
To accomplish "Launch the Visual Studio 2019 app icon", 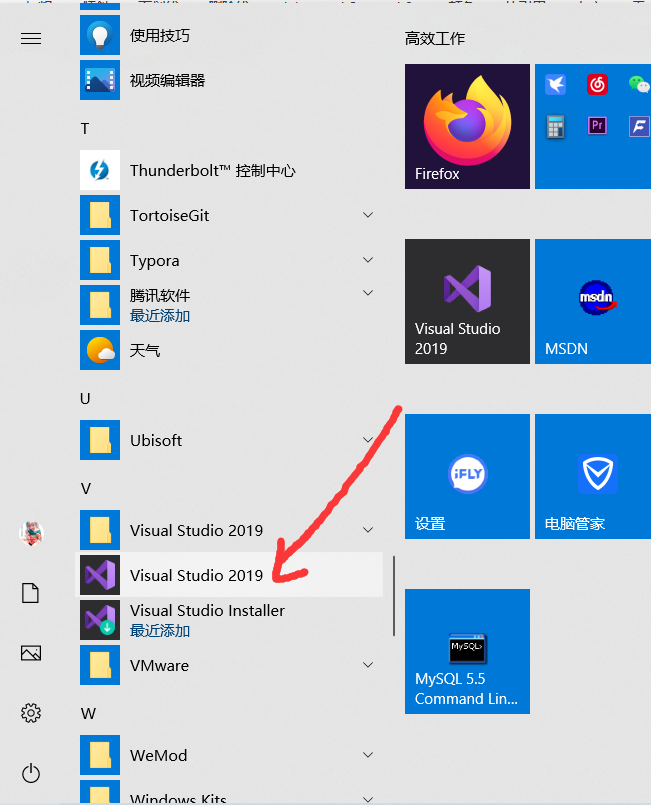I will 100,575.
